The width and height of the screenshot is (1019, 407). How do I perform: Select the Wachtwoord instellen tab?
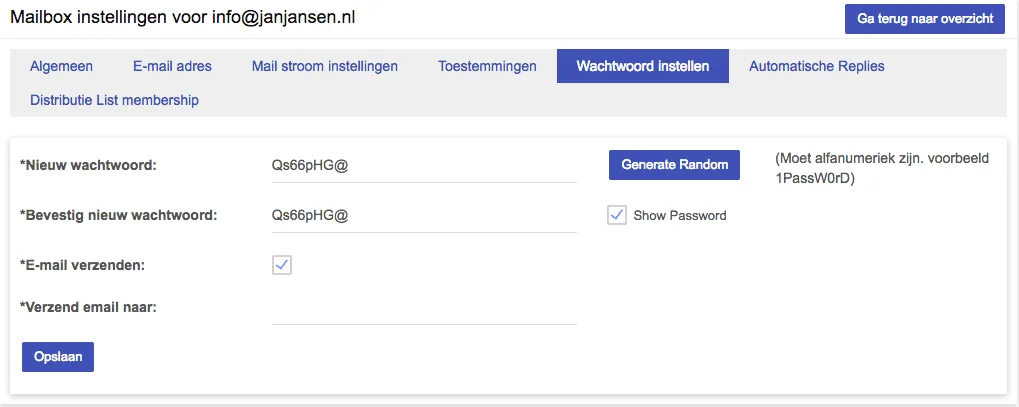[643, 66]
